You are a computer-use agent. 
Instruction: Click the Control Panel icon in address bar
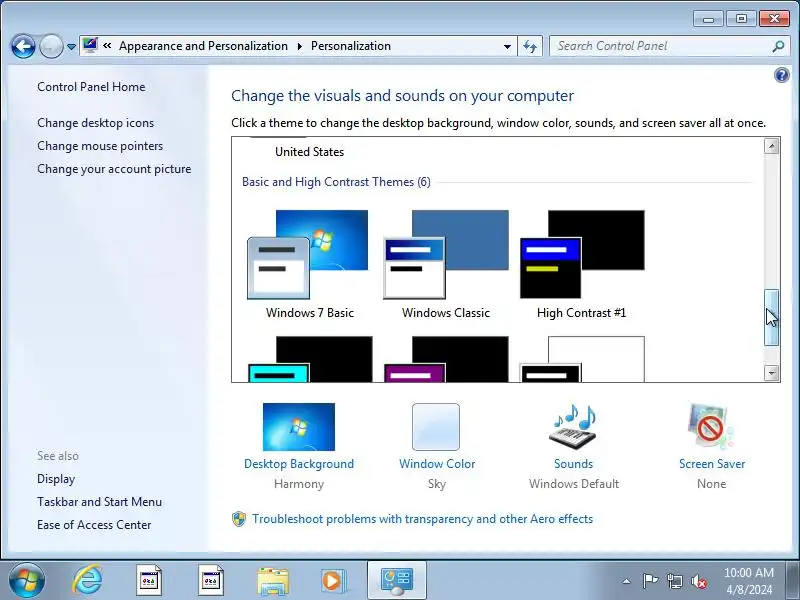click(90, 46)
